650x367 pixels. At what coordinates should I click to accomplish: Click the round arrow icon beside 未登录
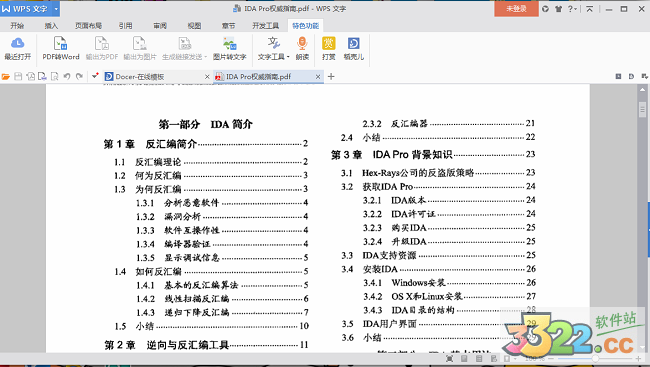pyautogui.click(x=546, y=9)
